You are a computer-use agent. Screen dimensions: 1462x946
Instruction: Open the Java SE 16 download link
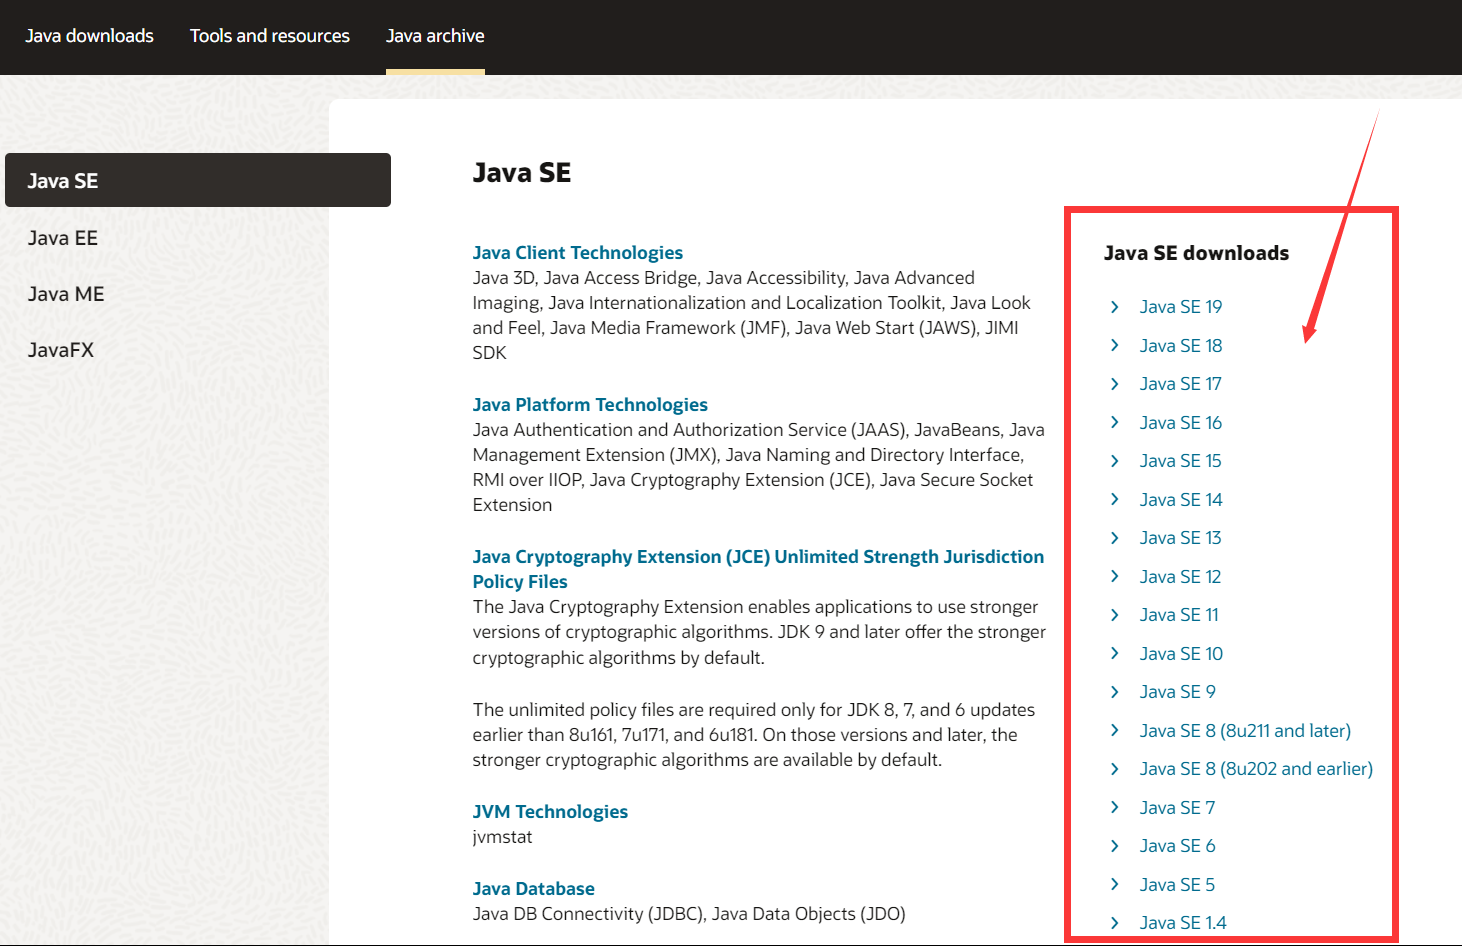point(1181,423)
